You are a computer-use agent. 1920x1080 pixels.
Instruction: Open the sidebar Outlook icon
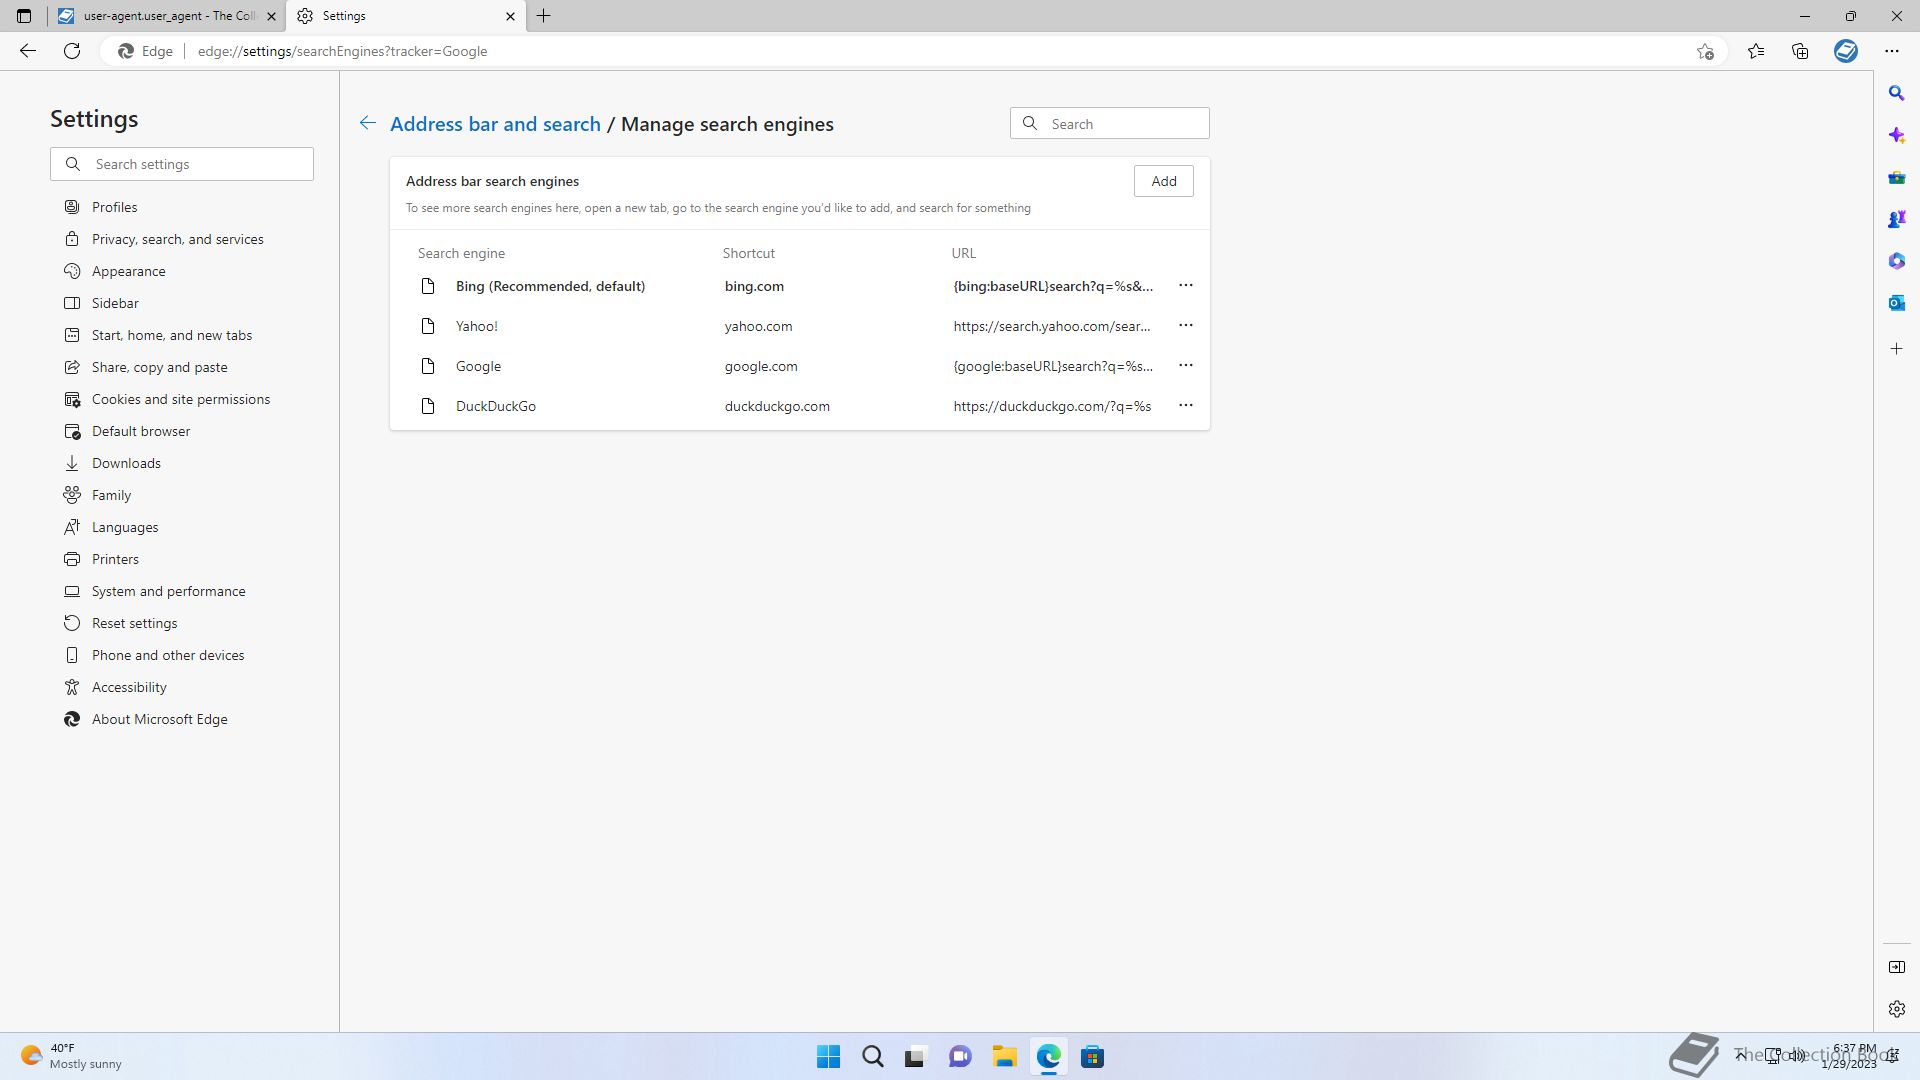click(x=1896, y=303)
